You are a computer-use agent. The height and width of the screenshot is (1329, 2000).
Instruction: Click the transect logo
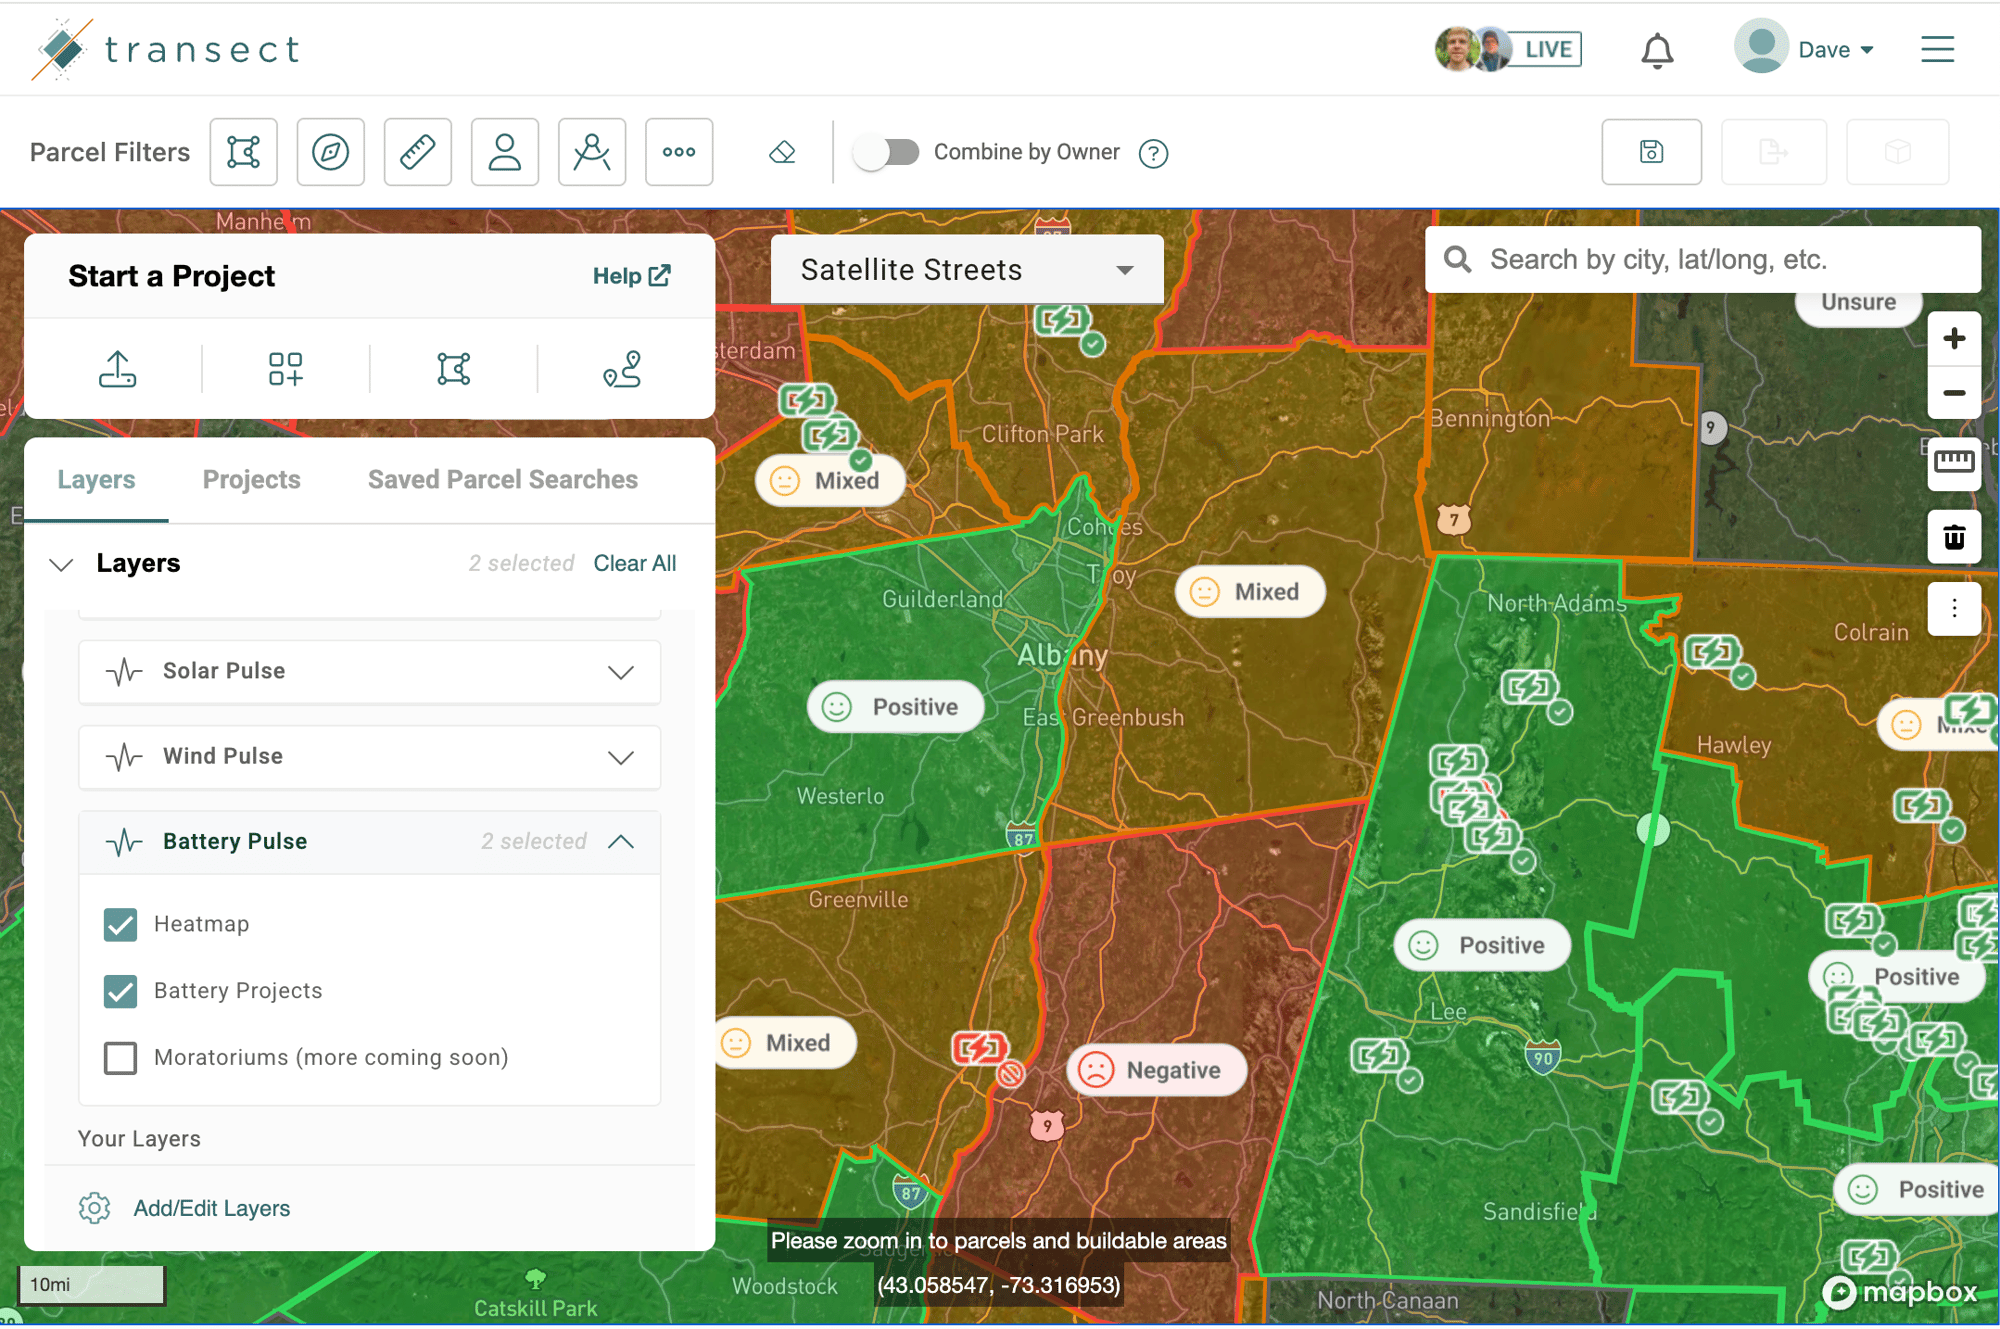click(x=166, y=49)
